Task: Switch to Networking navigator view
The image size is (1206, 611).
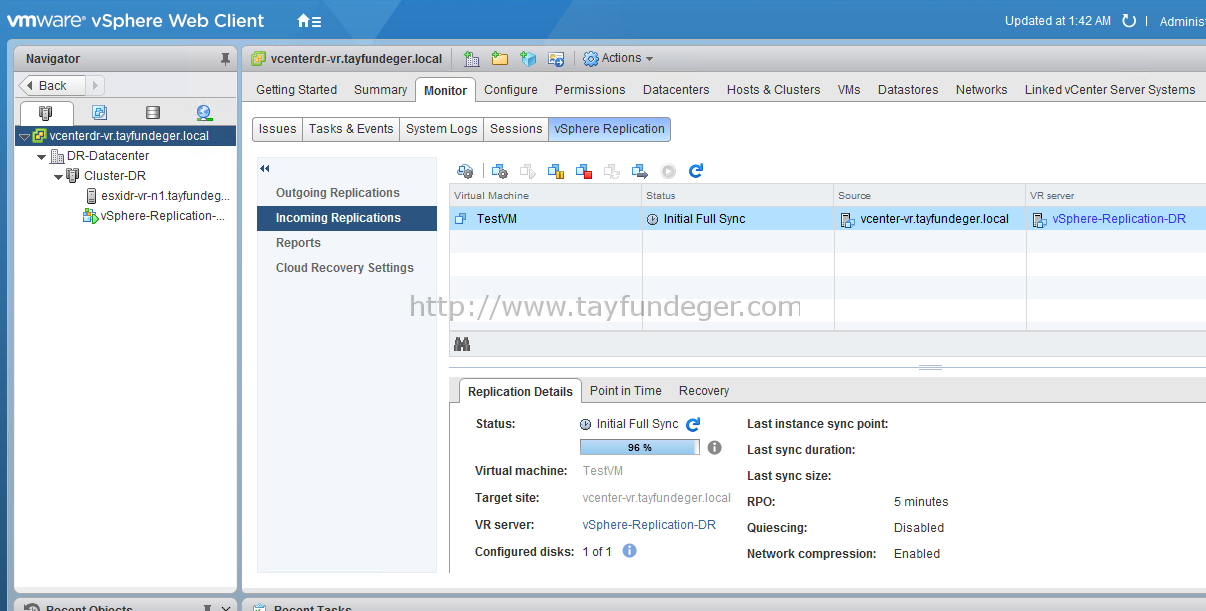Action: [204, 113]
